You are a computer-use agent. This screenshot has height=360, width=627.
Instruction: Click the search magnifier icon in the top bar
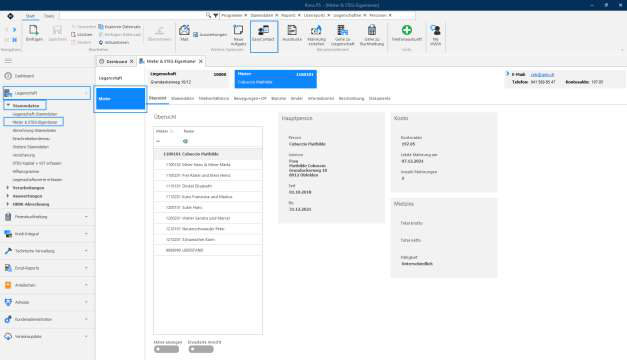click(x=208, y=15)
